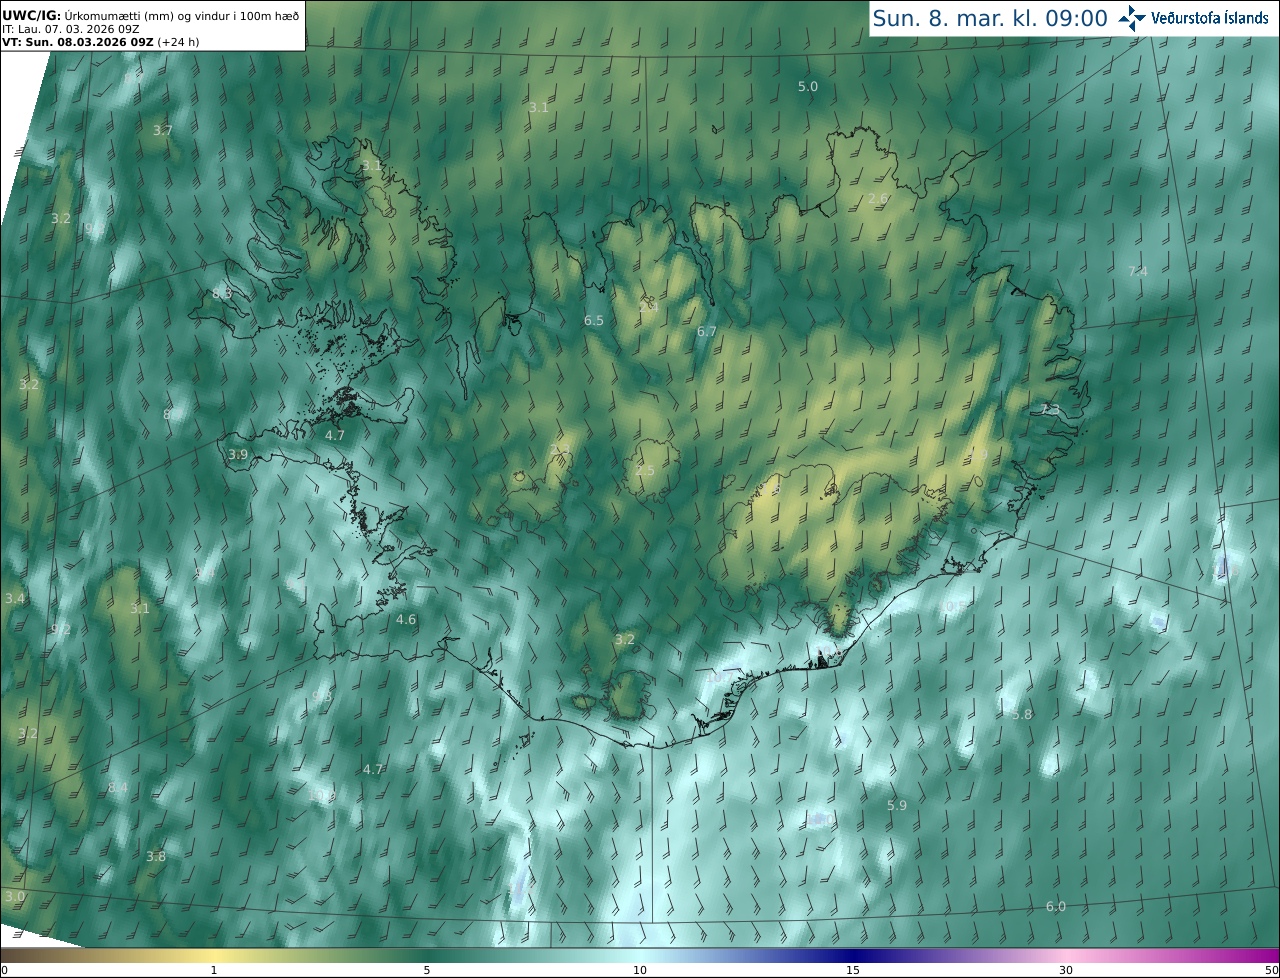This screenshot has height=978, width=1280.
Task: Select the 'IT: Lau. 07. 03. 2026 09Z' line
Action: click(70, 29)
